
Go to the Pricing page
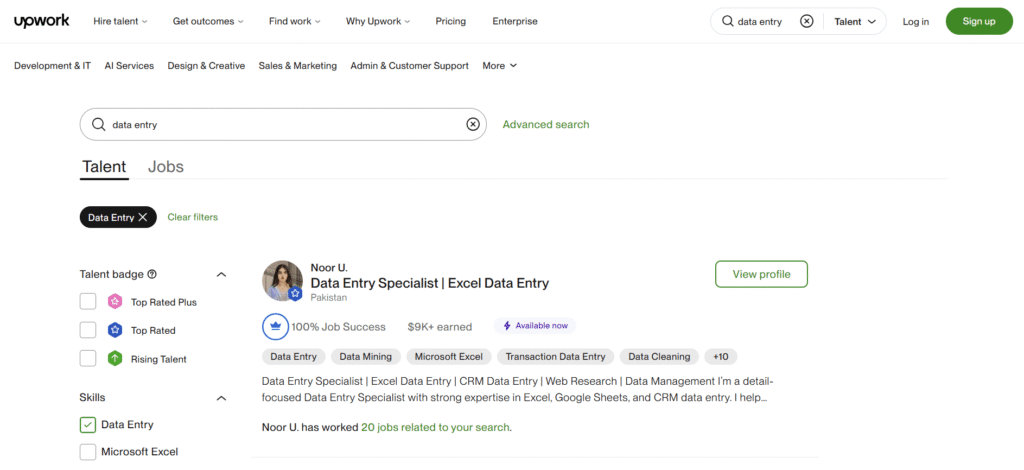point(451,21)
